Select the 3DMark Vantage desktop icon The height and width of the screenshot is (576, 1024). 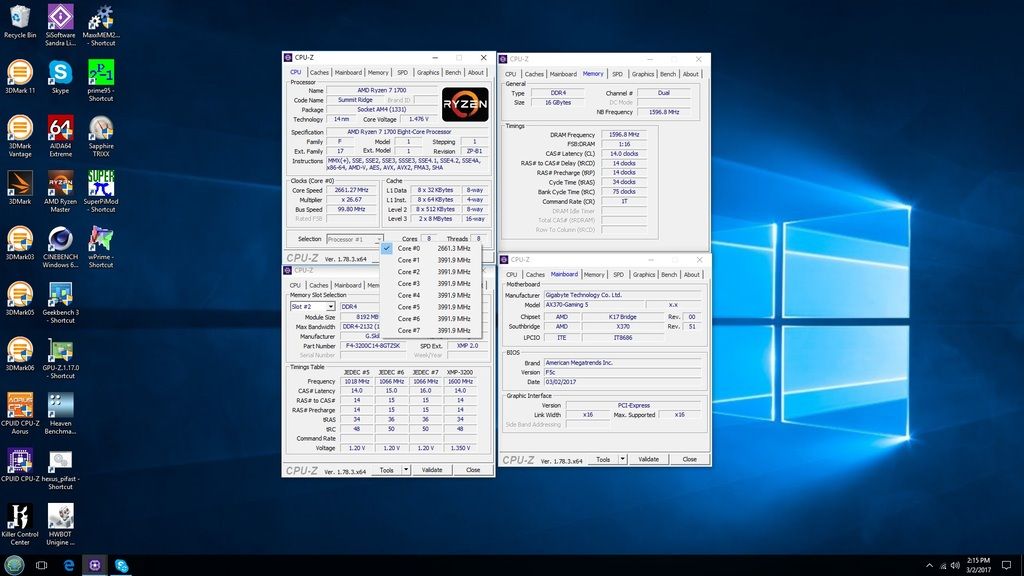[20, 136]
